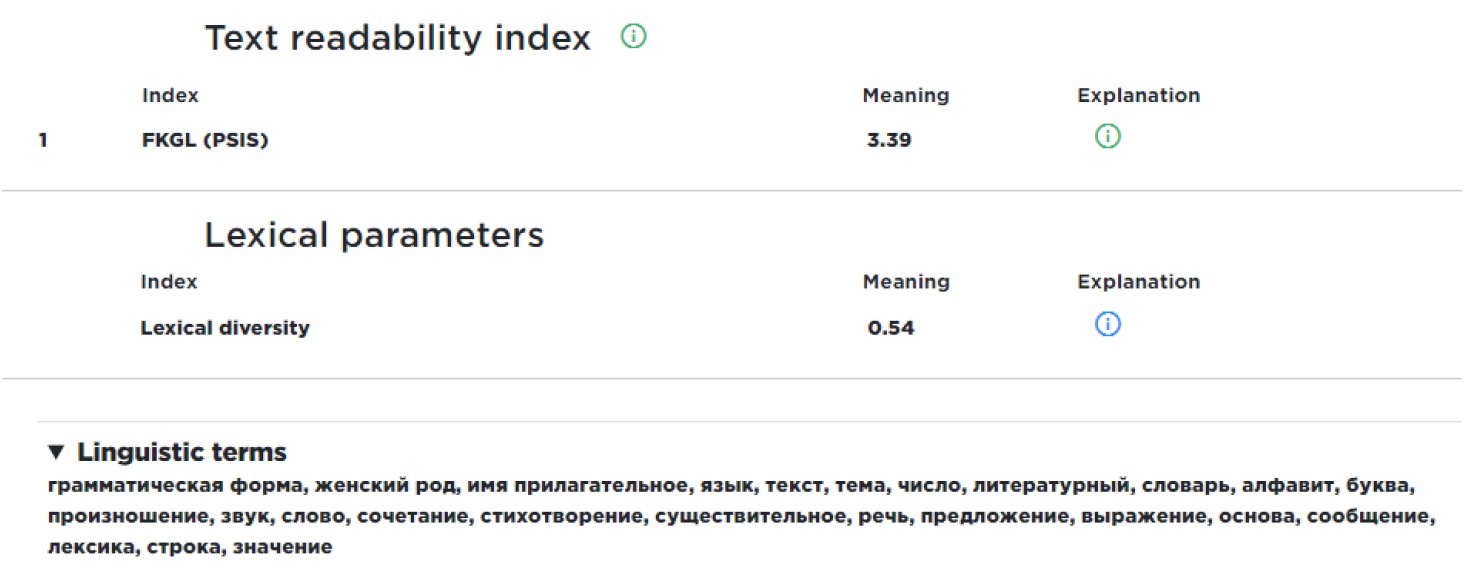The height and width of the screenshot is (574, 1471).
Task: Click Meaning column header under Text readability
Action: pos(905,96)
